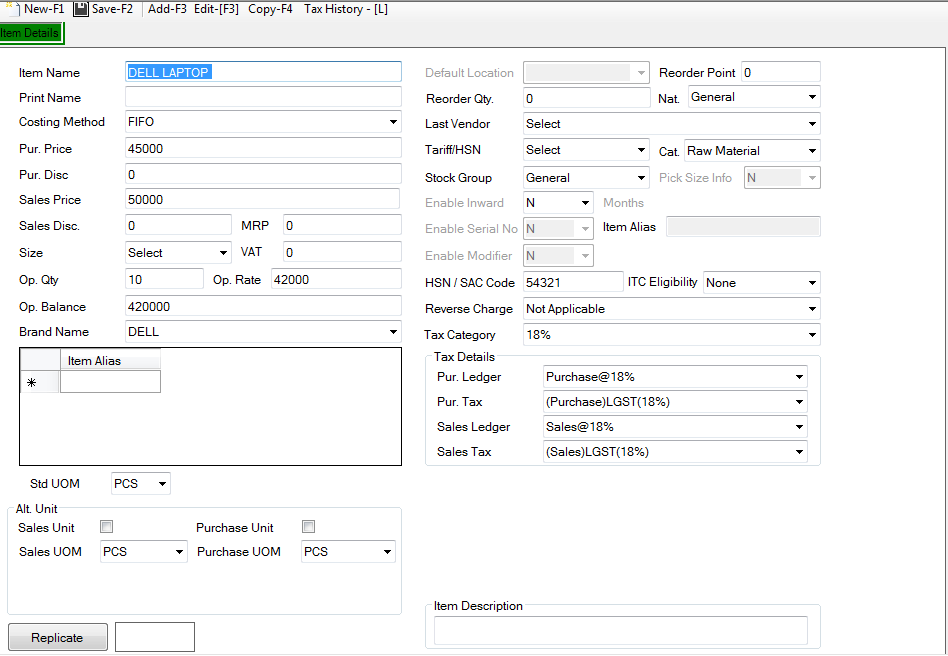948x656 pixels.
Task: Switch to the Item Details tab
Action: pos(31,33)
